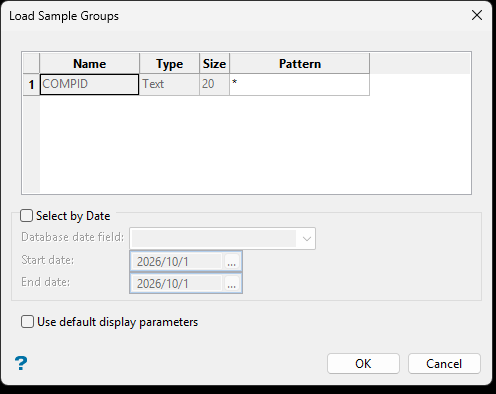This screenshot has width=496, height=394.
Task: Select the Pattern cell containing asterisk
Action: 299,84
